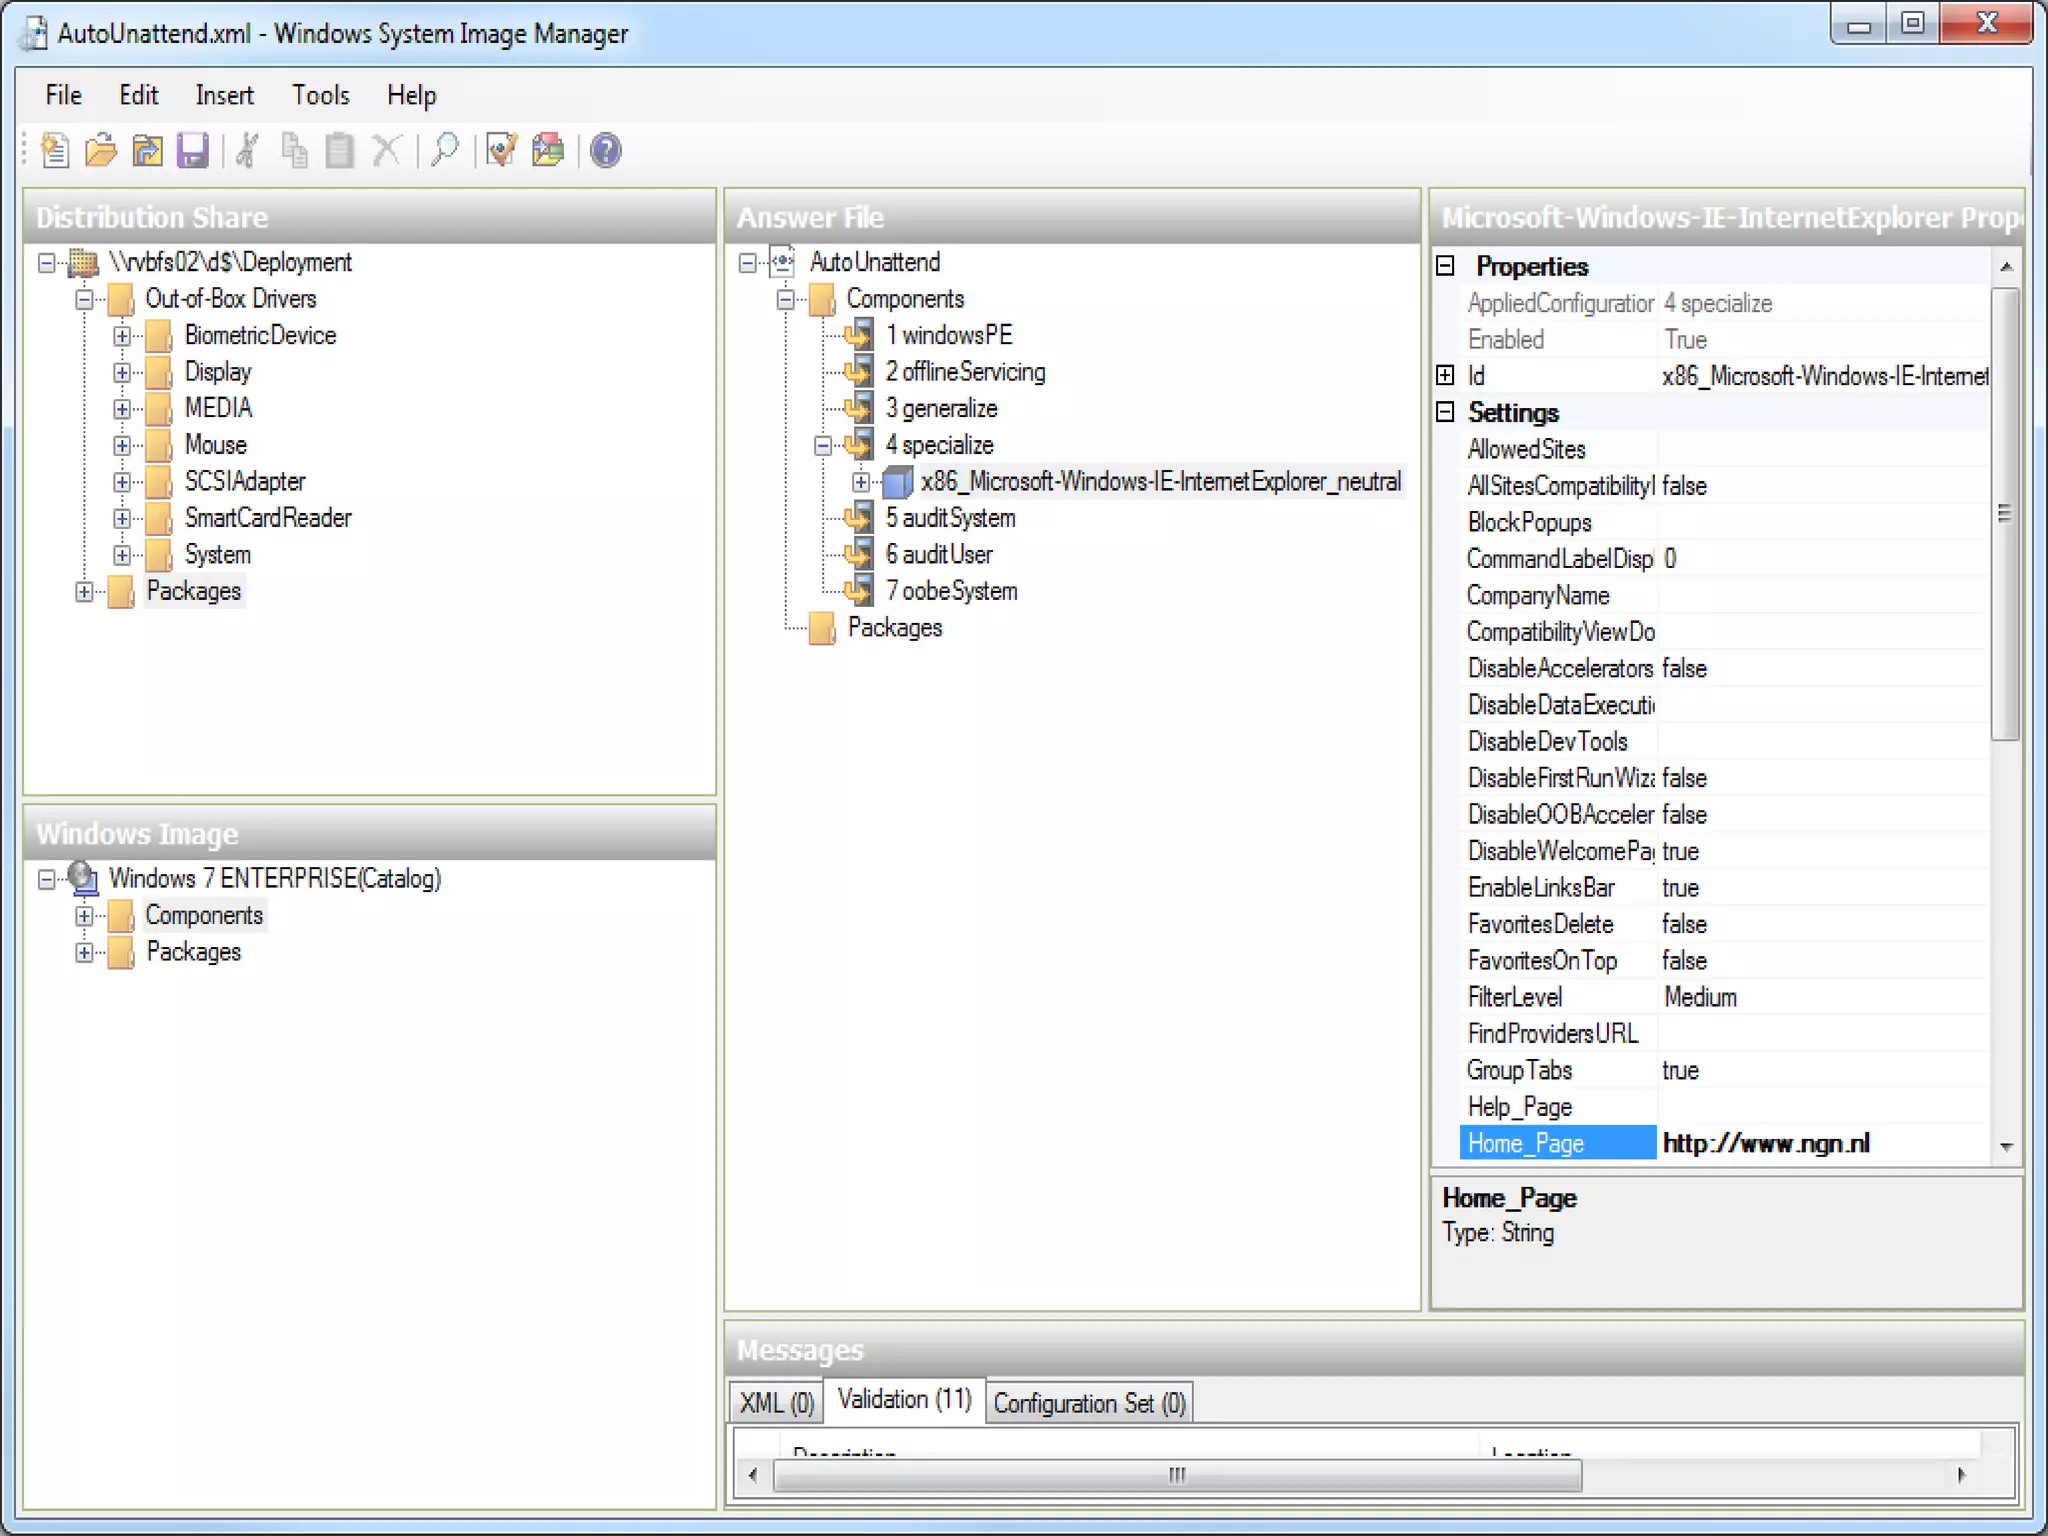Click the Delete X toolbar icon
The width and height of the screenshot is (2048, 1536).
tap(386, 151)
